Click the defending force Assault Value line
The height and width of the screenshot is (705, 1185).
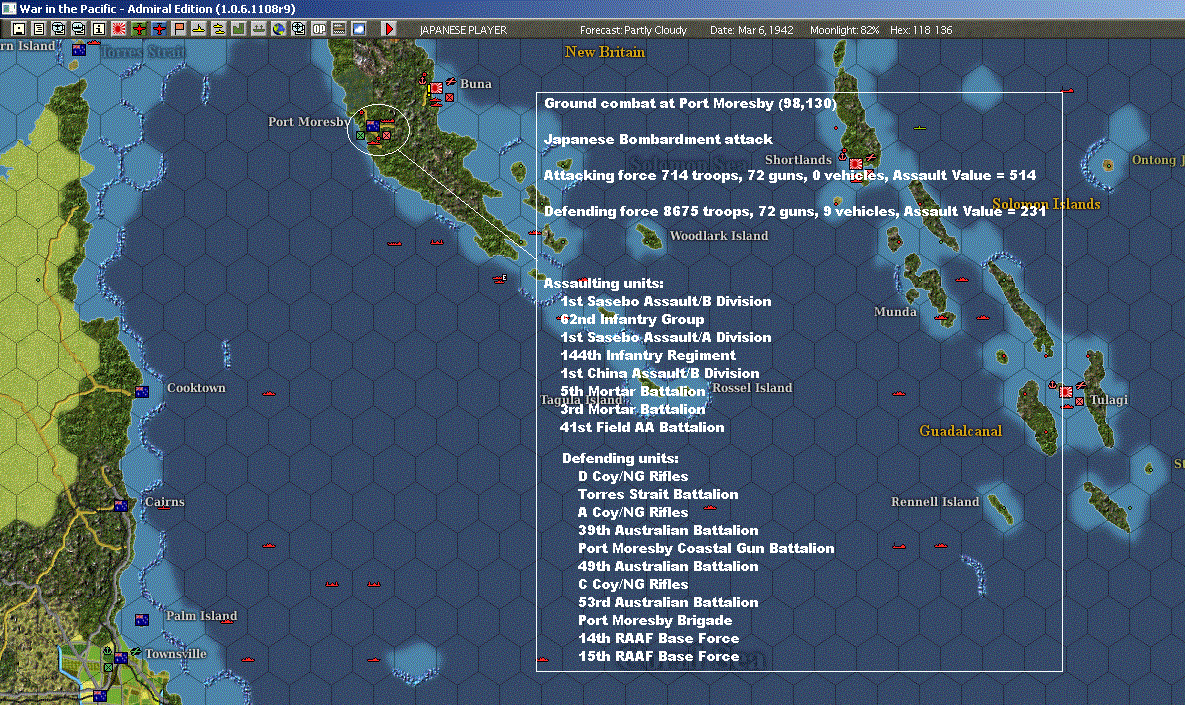coord(795,212)
